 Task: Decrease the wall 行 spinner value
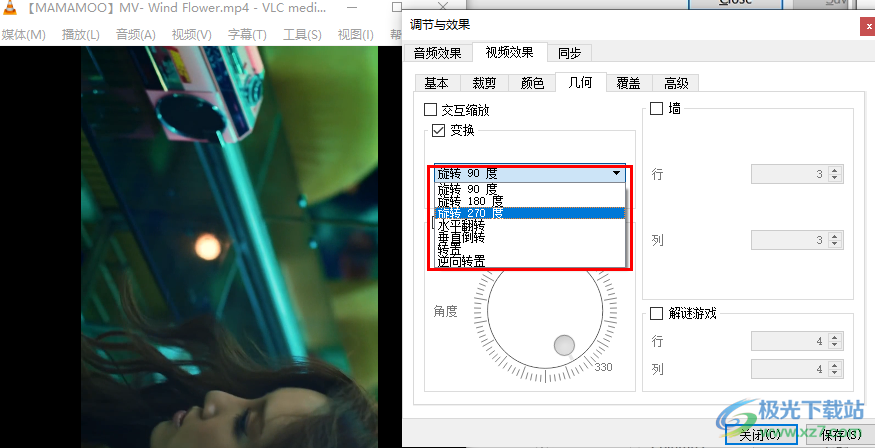pyautogui.click(x=834, y=179)
